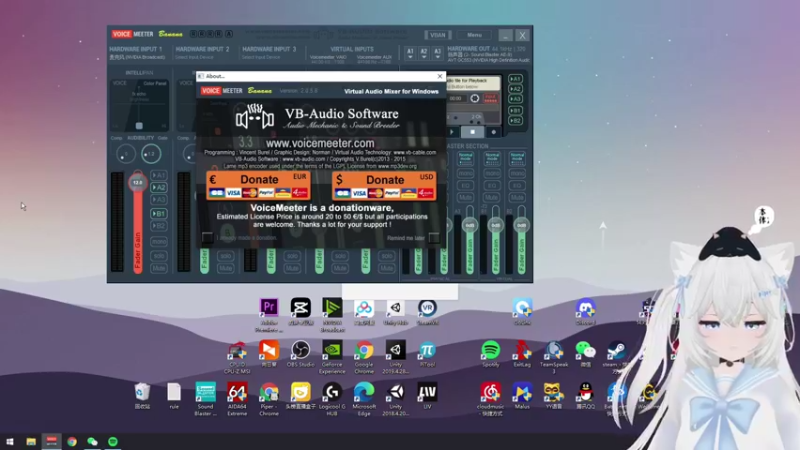800x450 pixels.
Task: Expand the A3 hardware out device dropdown
Action: [437, 53]
